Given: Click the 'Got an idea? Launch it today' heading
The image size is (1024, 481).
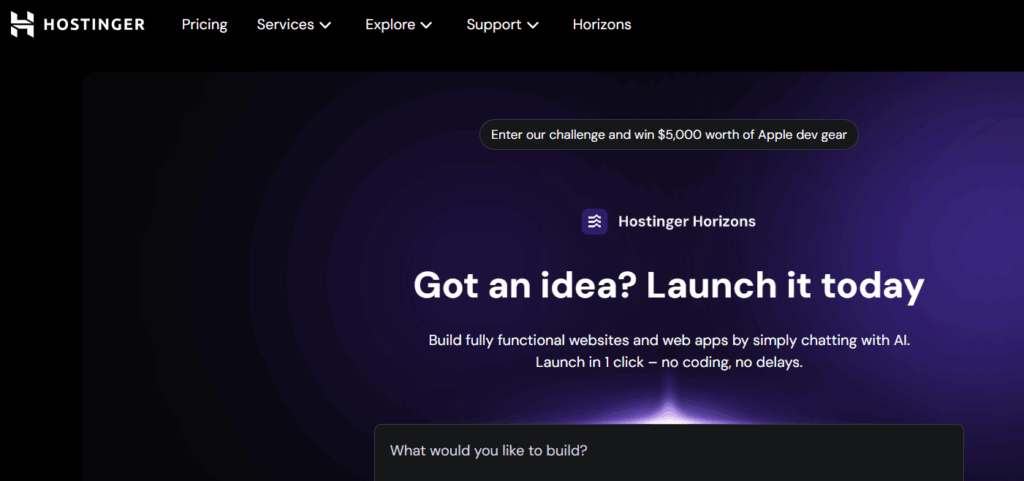Looking at the screenshot, I should point(668,285).
